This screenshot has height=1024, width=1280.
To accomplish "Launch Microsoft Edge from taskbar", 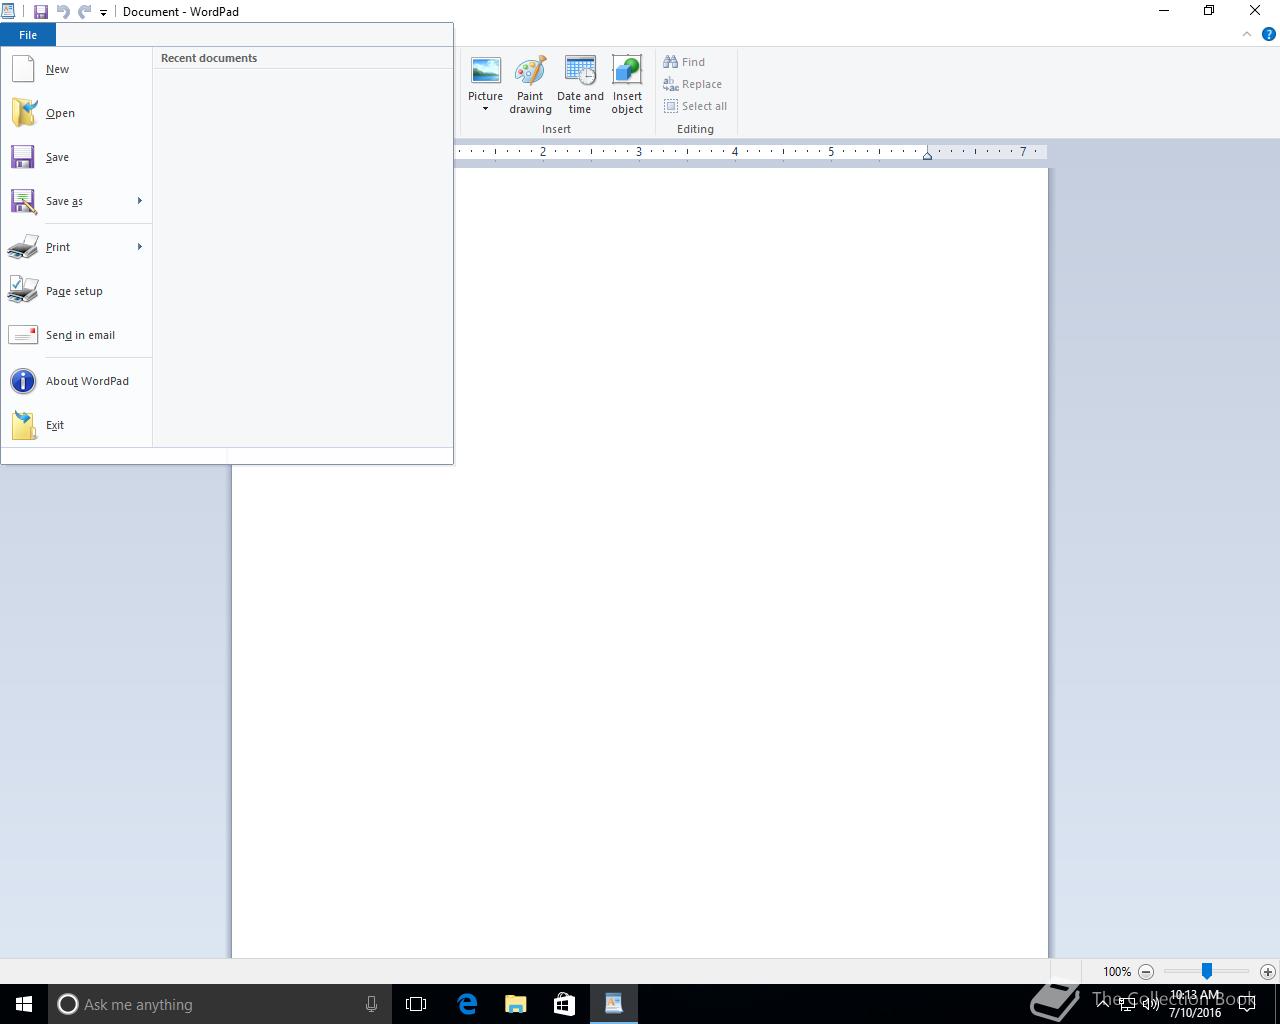I will point(467,1004).
